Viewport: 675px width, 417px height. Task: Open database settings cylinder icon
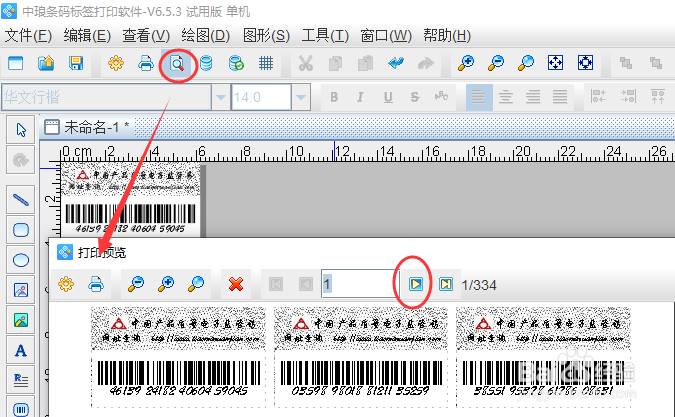coord(206,63)
